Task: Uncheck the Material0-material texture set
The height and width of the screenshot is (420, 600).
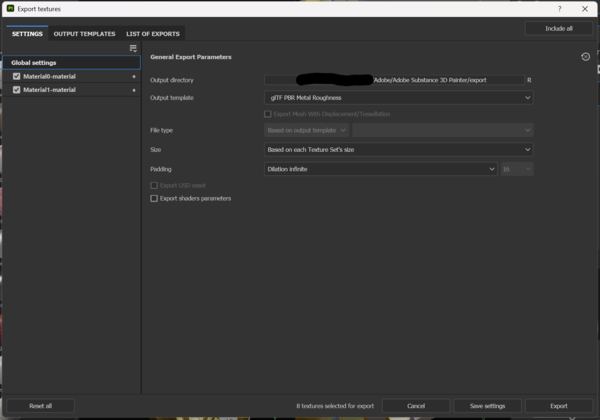Action: coord(17,76)
